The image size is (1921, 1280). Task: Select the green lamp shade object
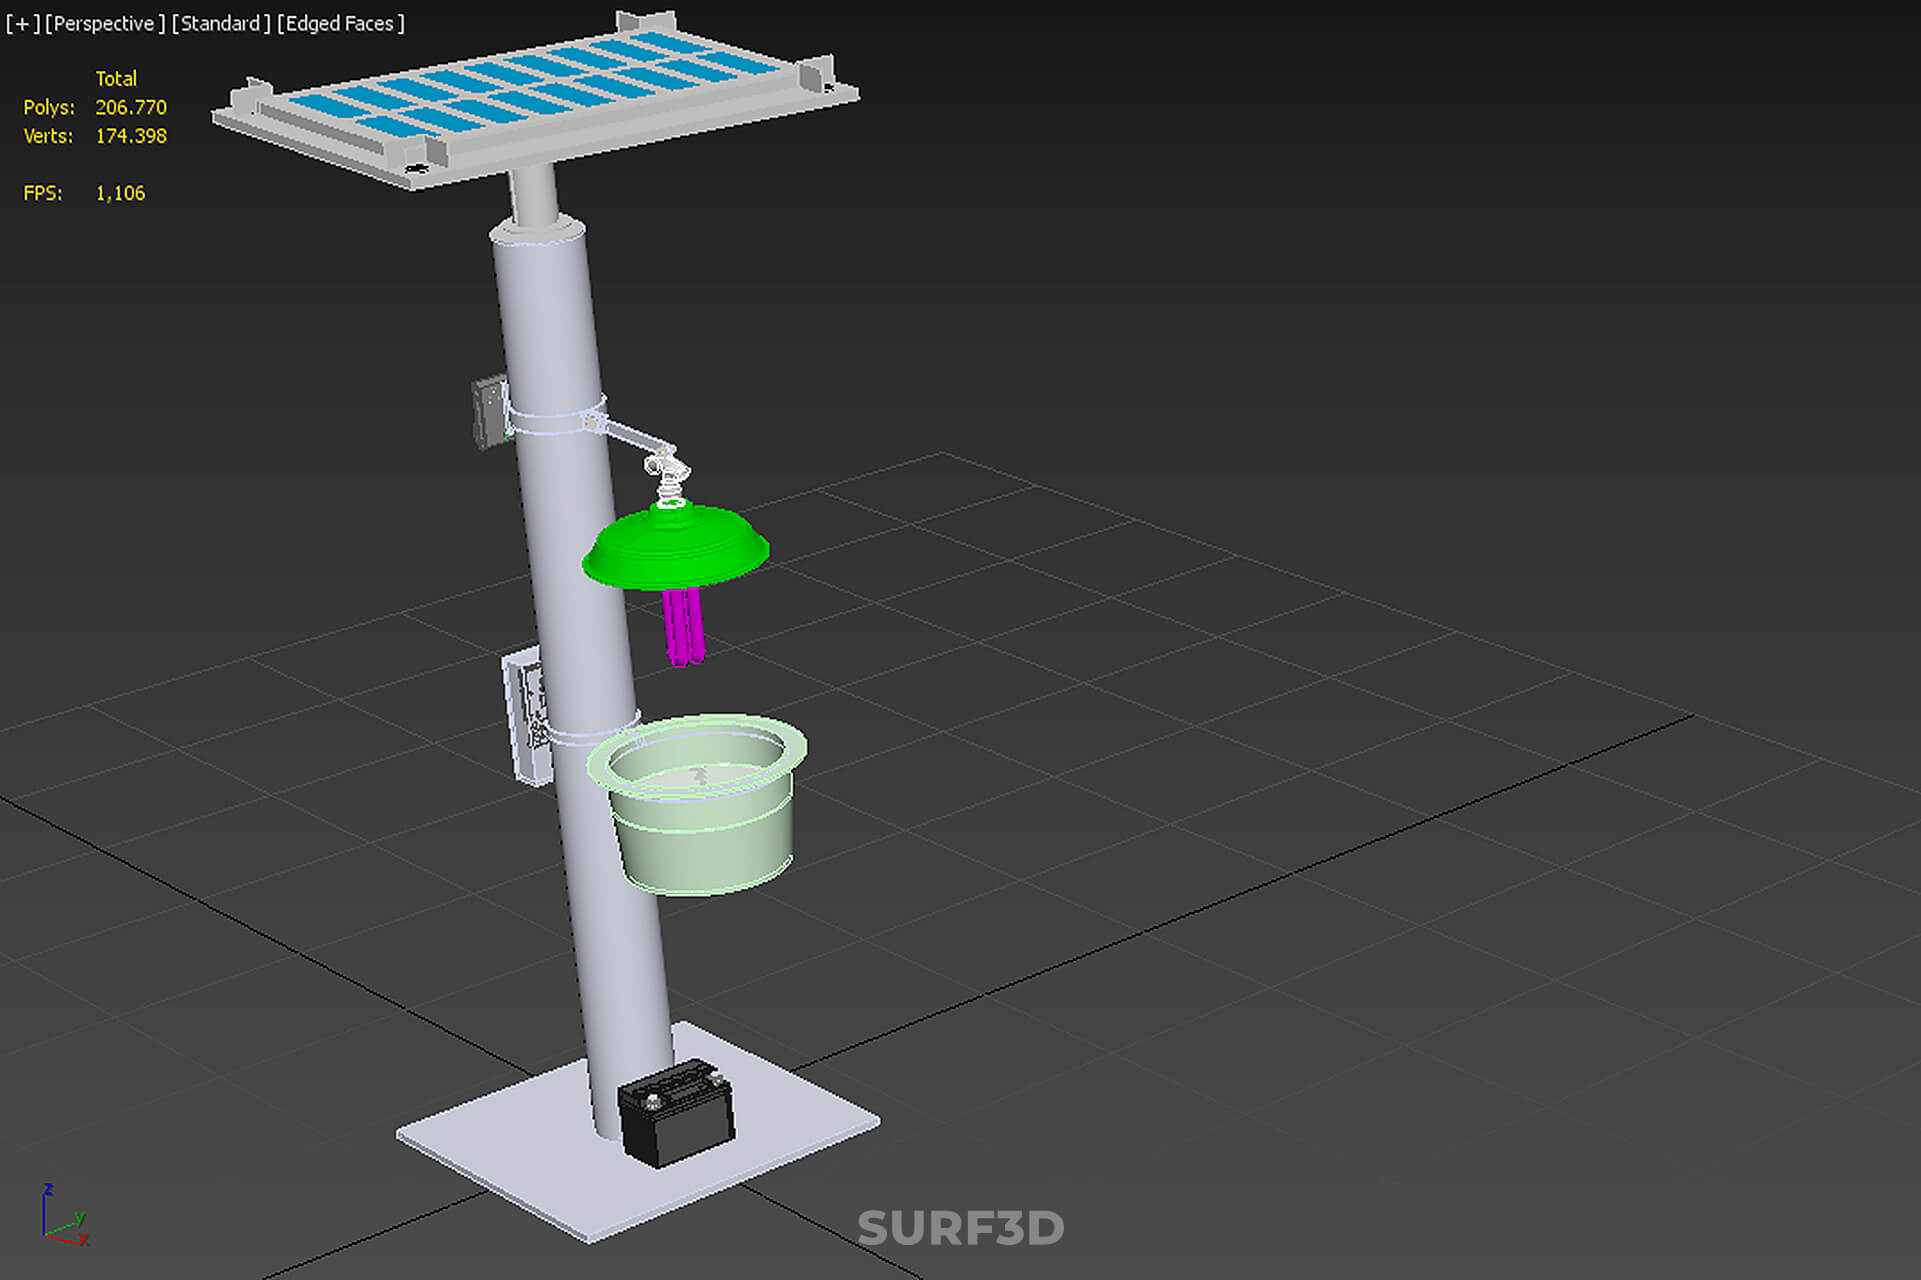[x=676, y=548]
